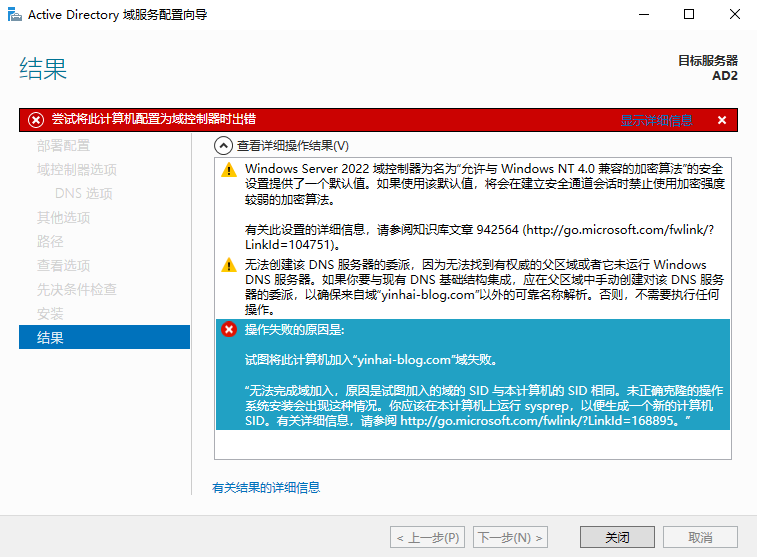
Task: Close the wizard window with X
Action: coord(735,14)
